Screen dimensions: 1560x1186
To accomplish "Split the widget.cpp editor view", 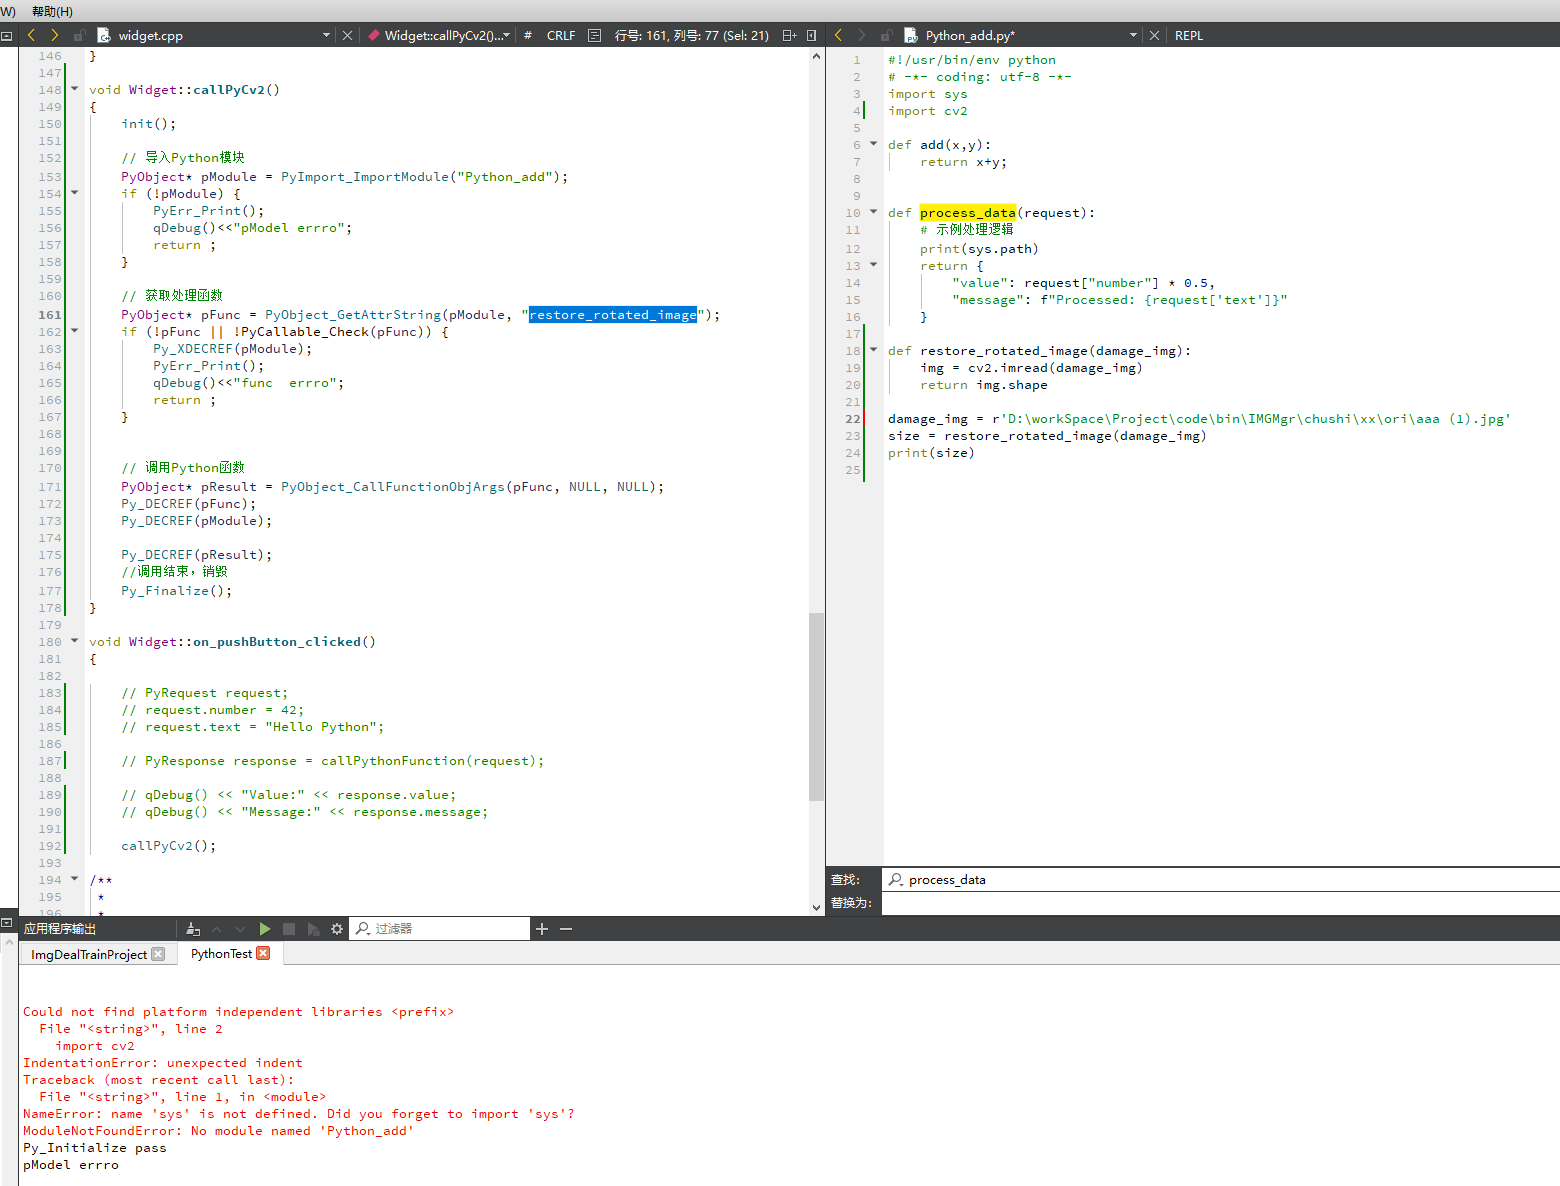I will 789,35.
